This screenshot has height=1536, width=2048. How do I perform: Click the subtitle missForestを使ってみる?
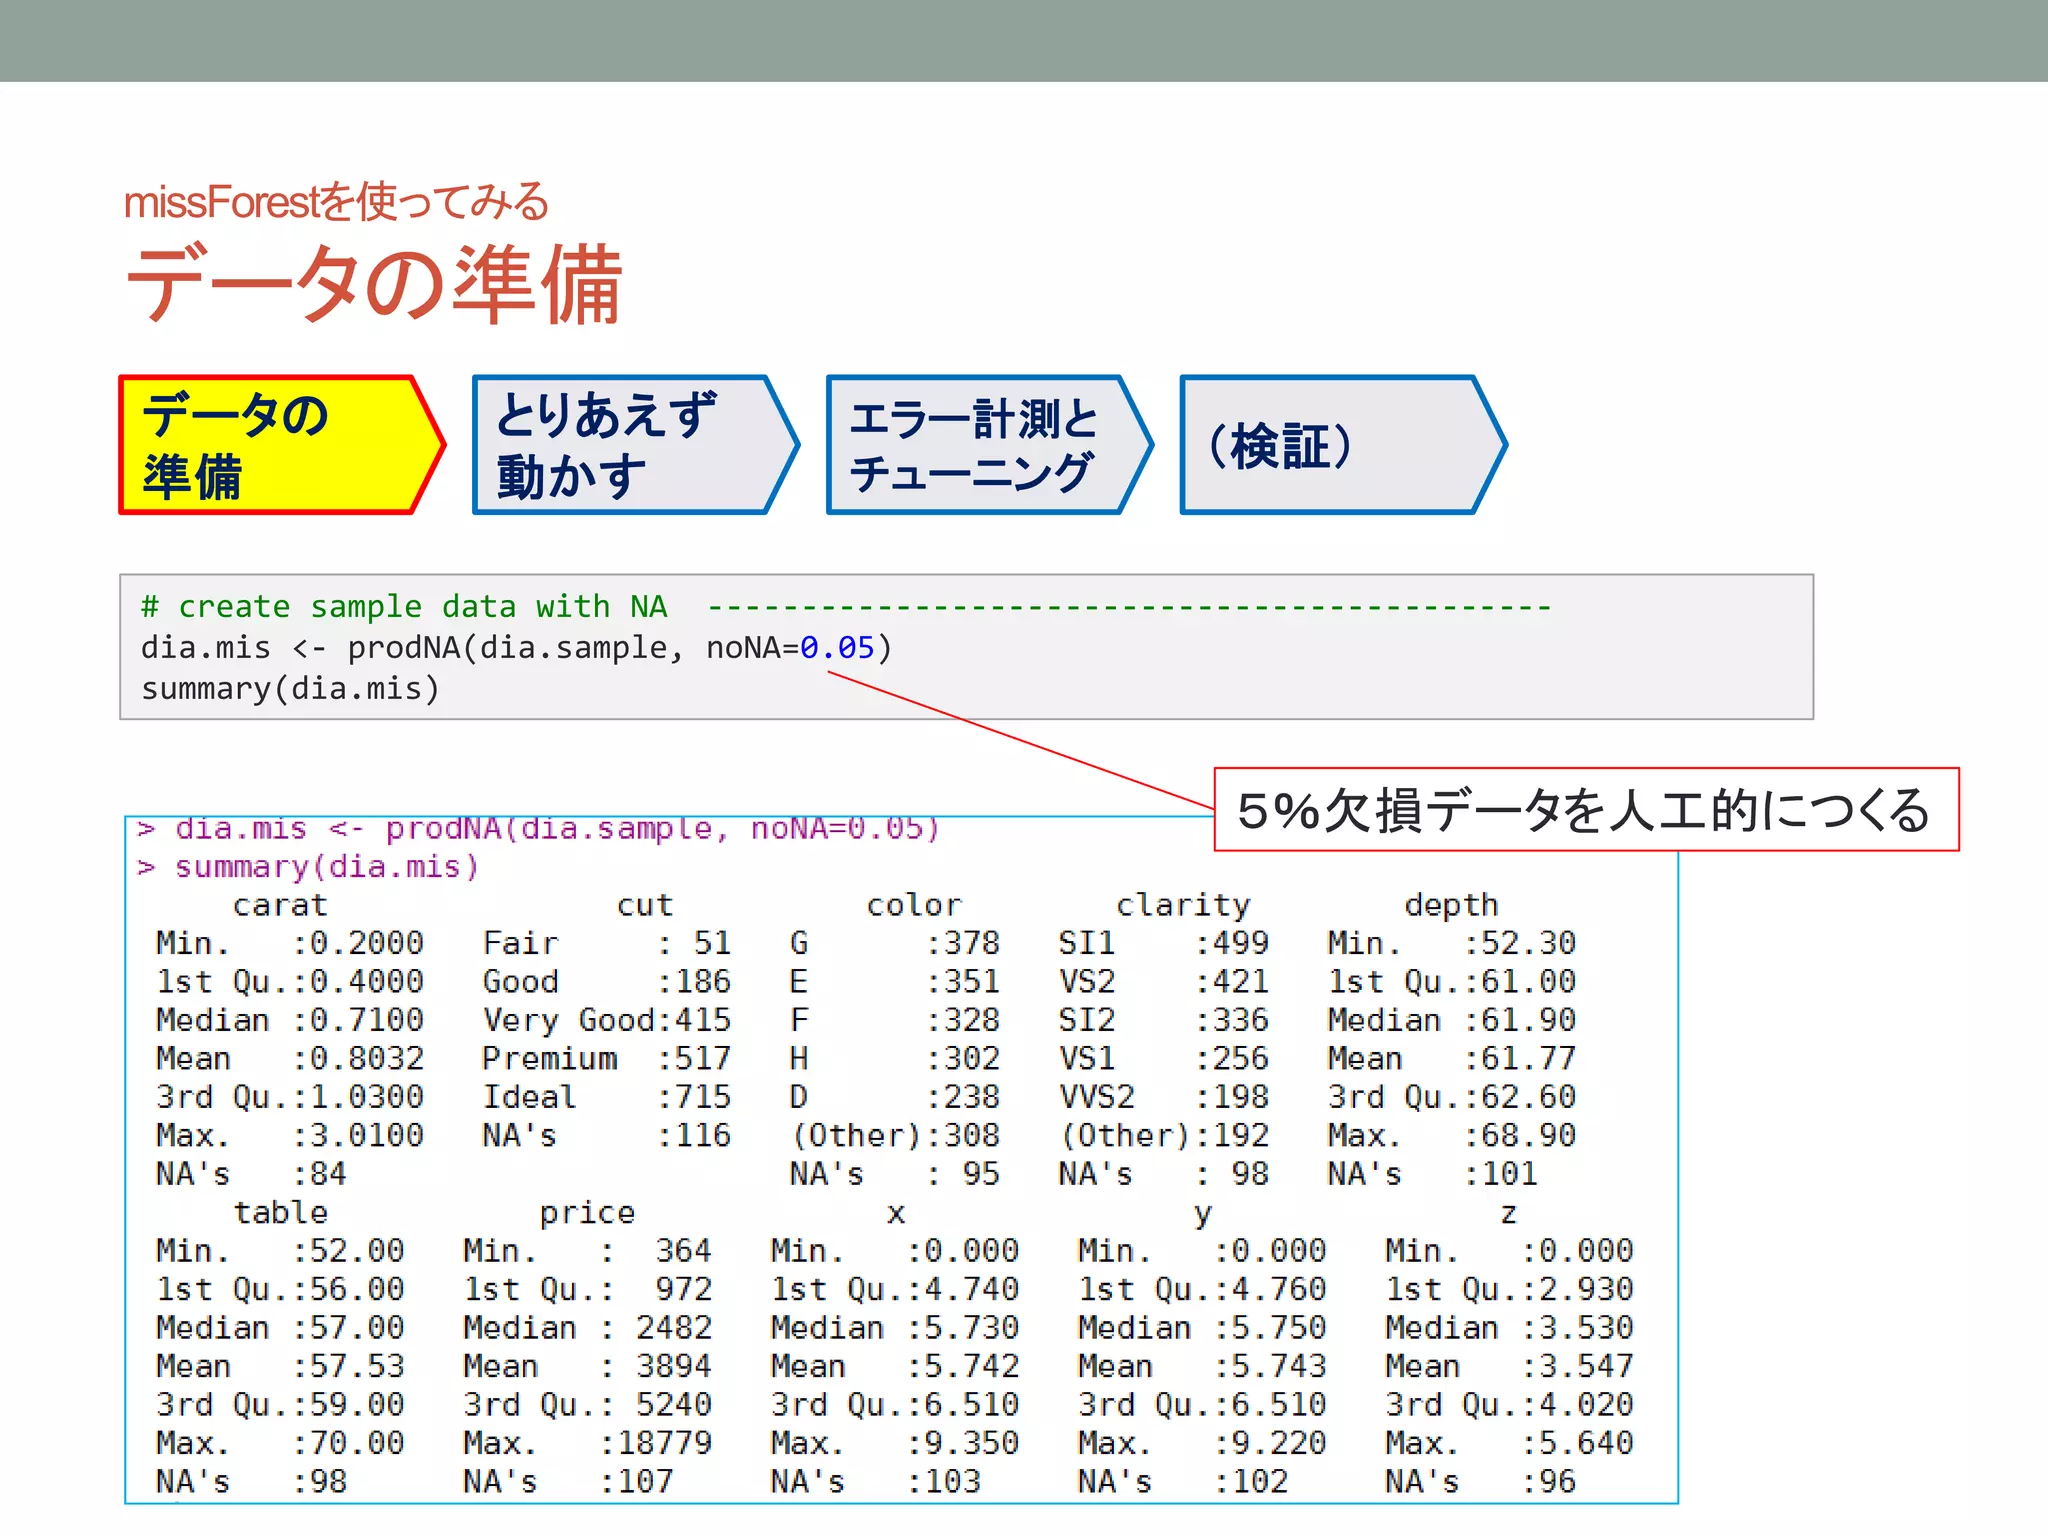click(336, 202)
